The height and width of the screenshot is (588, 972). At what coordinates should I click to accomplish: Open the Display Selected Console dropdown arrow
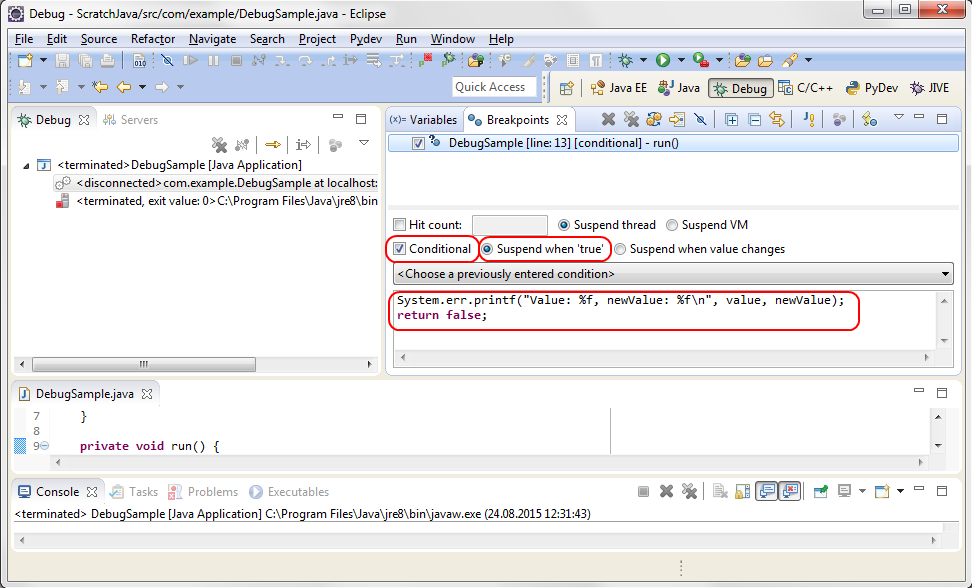coord(862,491)
